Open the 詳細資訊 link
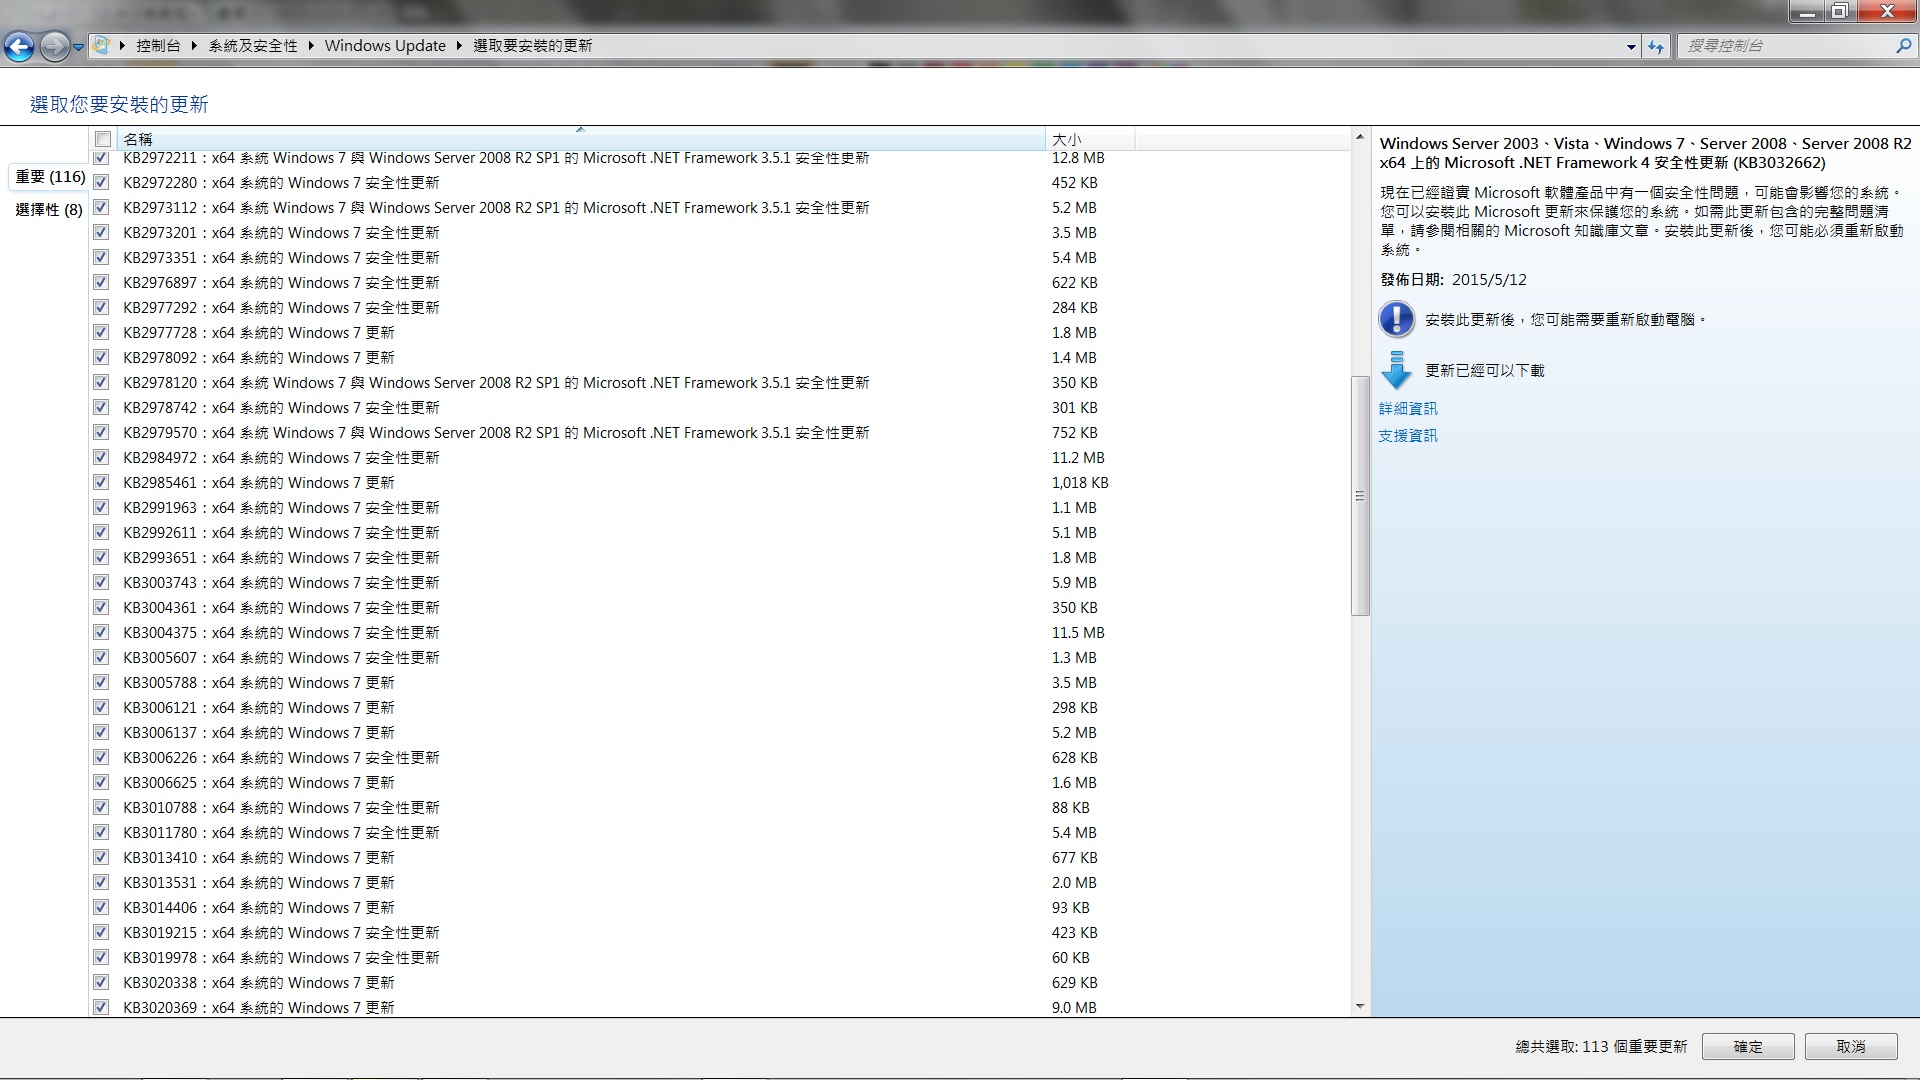This screenshot has height=1080, width=1920. tap(1408, 409)
